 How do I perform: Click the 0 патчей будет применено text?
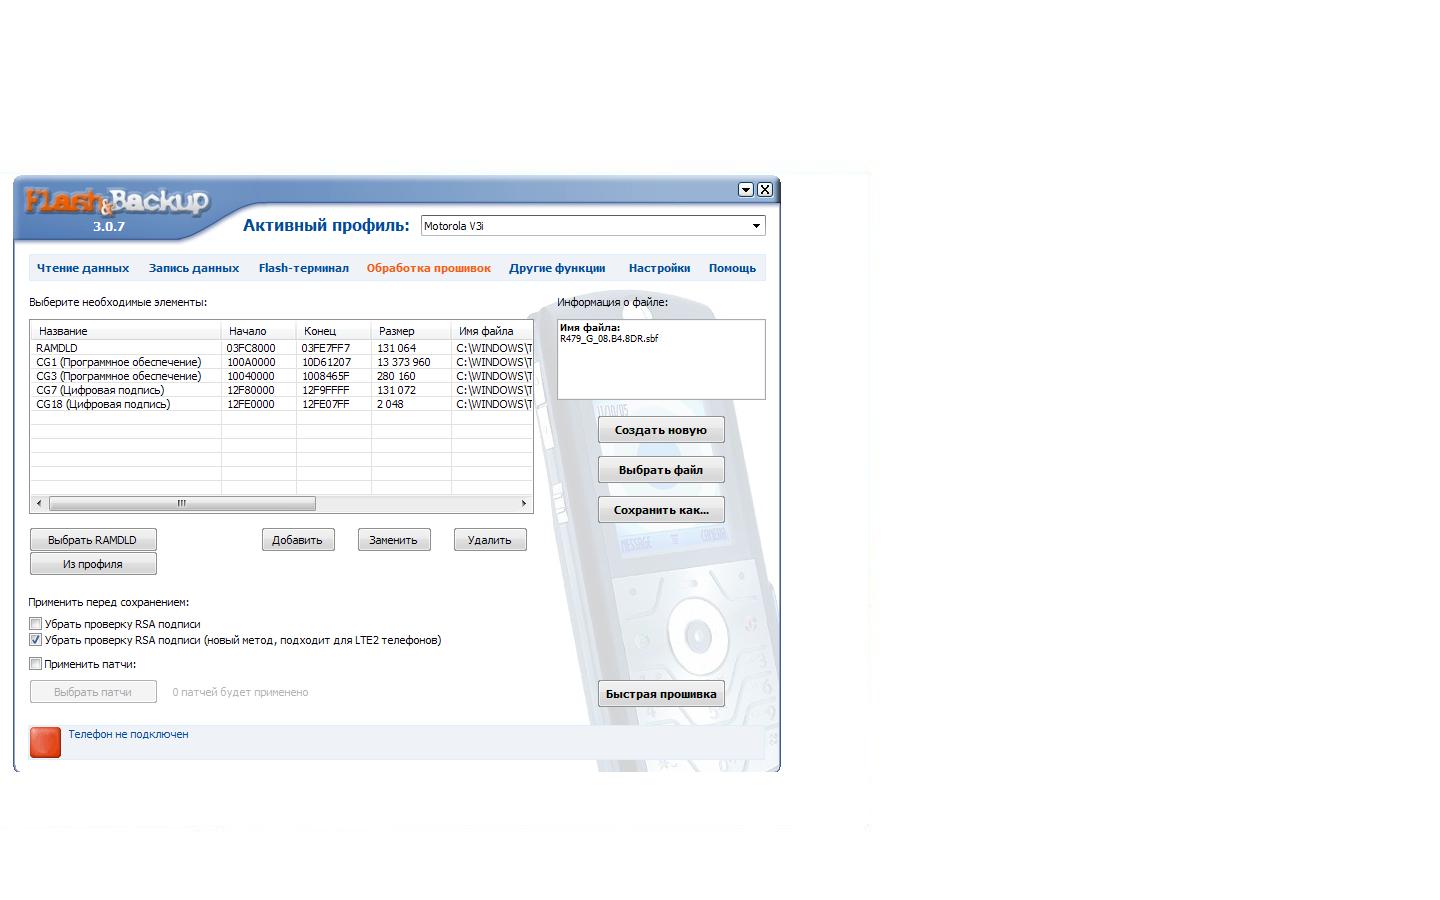click(x=240, y=692)
